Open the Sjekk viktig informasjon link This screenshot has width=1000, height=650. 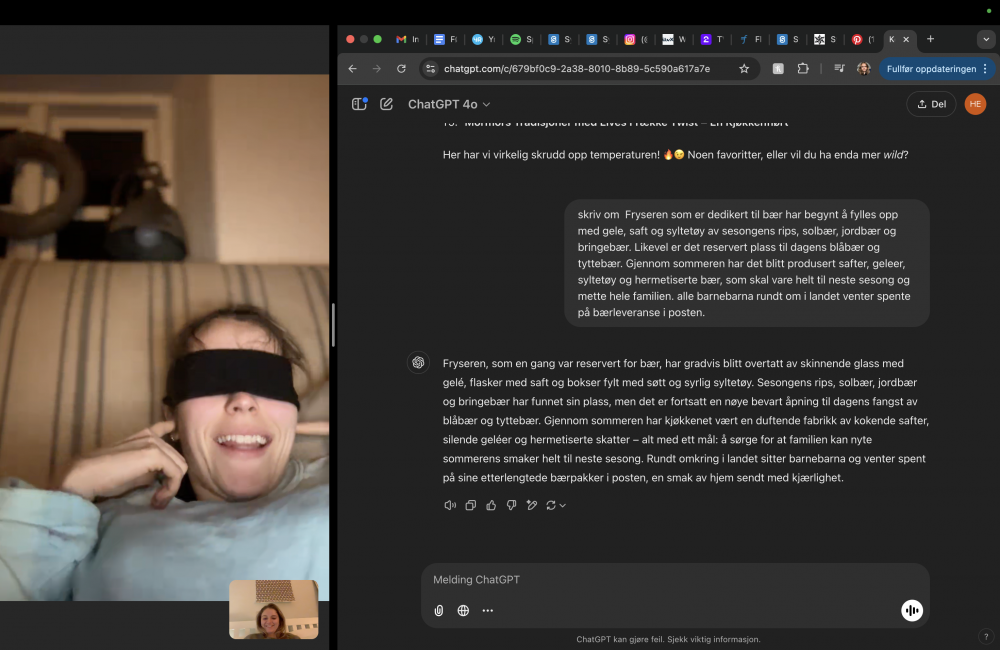[x=713, y=639]
